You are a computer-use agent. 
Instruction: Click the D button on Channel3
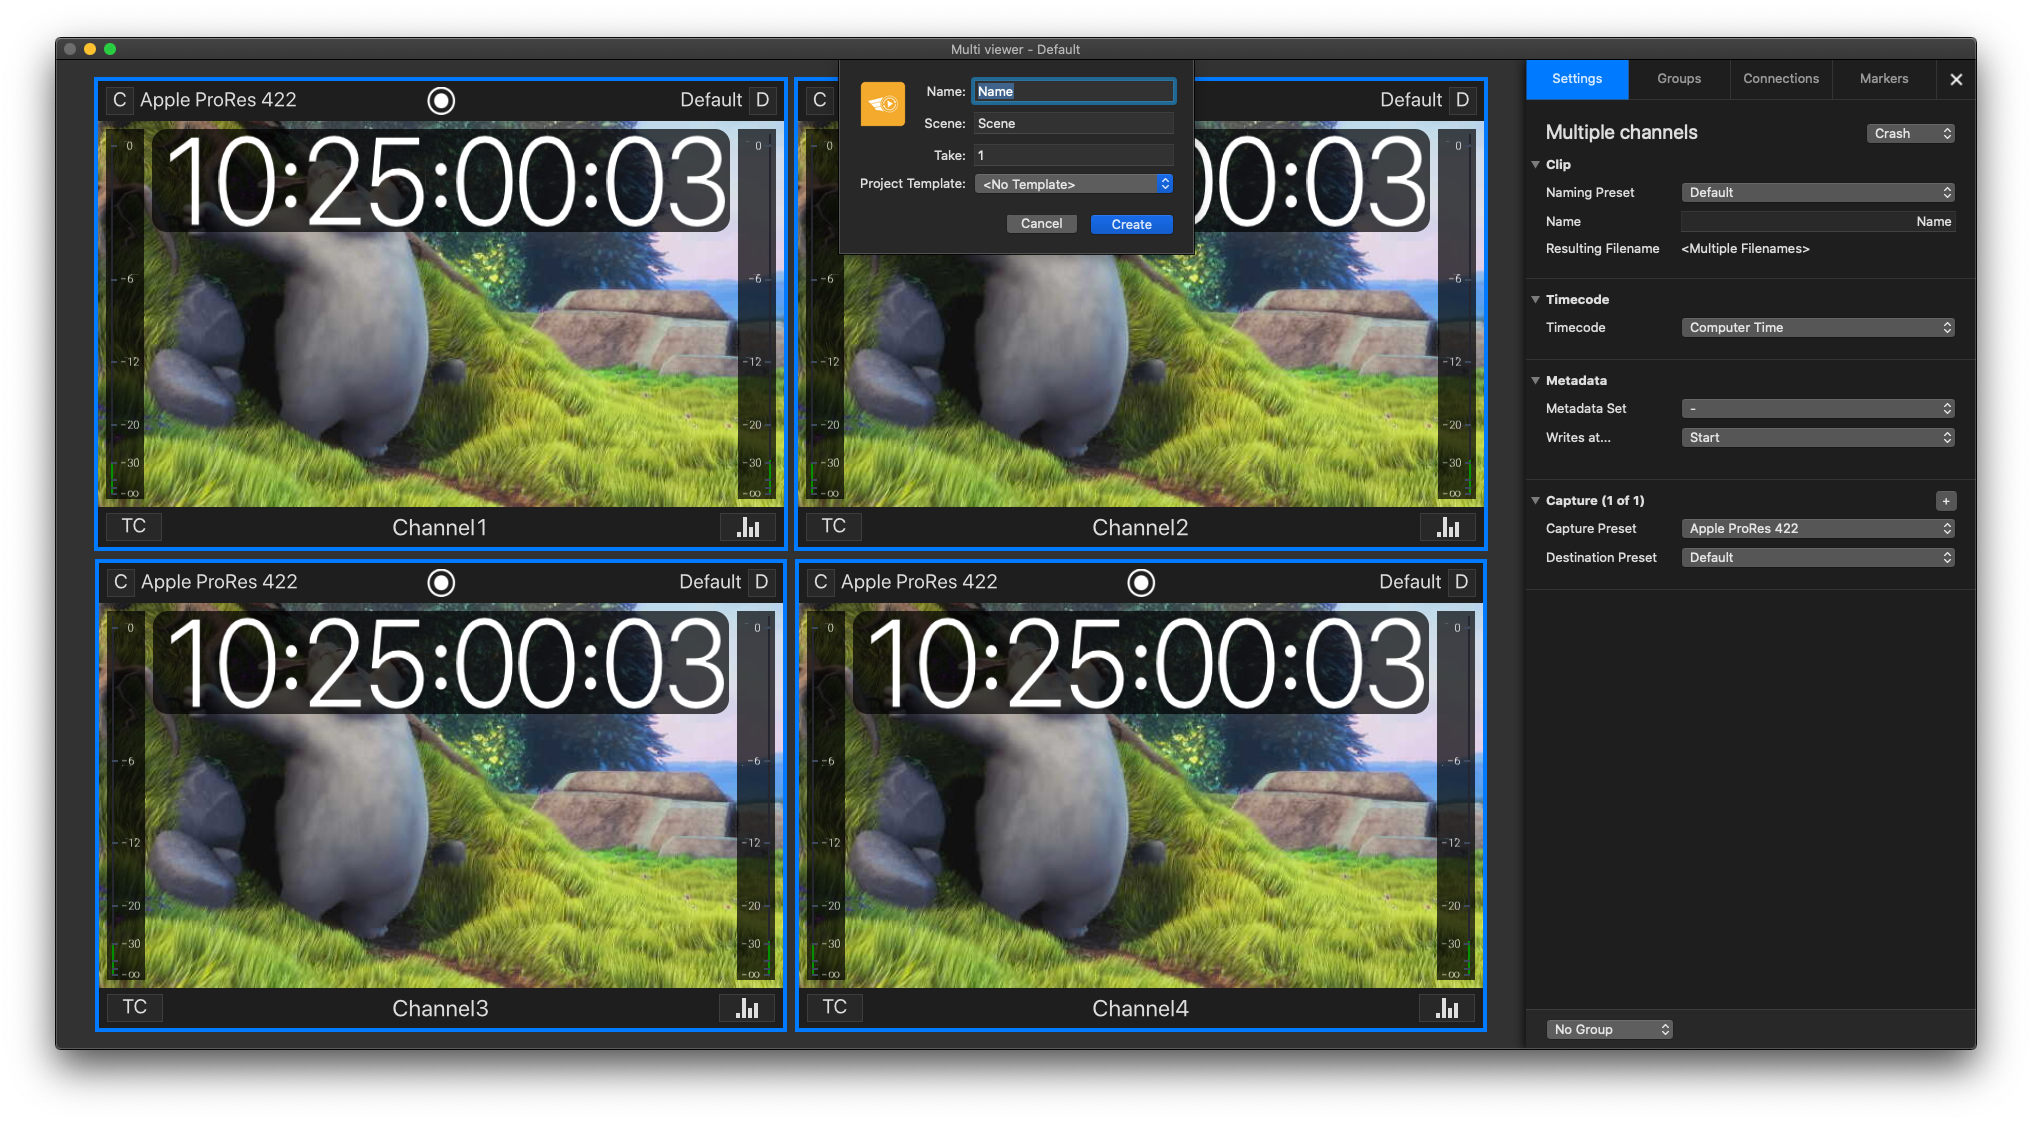(x=762, y=582)
